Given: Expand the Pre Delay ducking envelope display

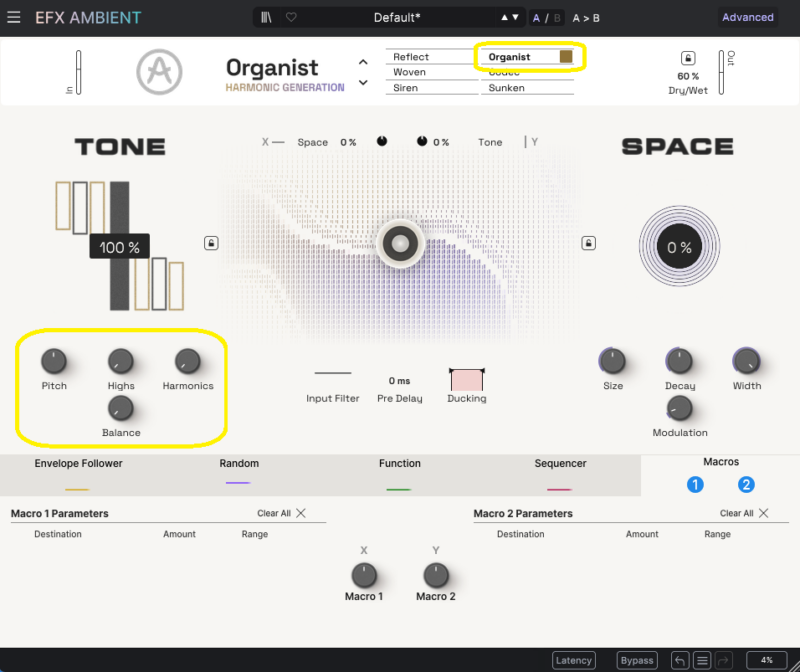Looking at the screenshot, I should point(466,379).
